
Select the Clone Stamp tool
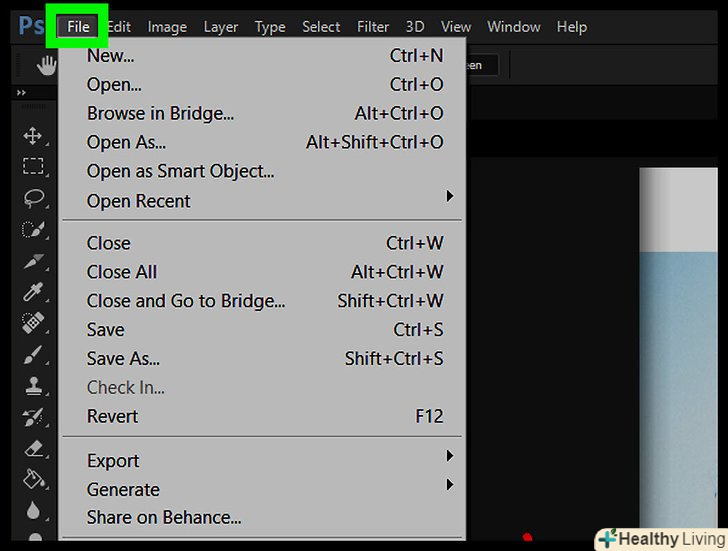(33, 385)
